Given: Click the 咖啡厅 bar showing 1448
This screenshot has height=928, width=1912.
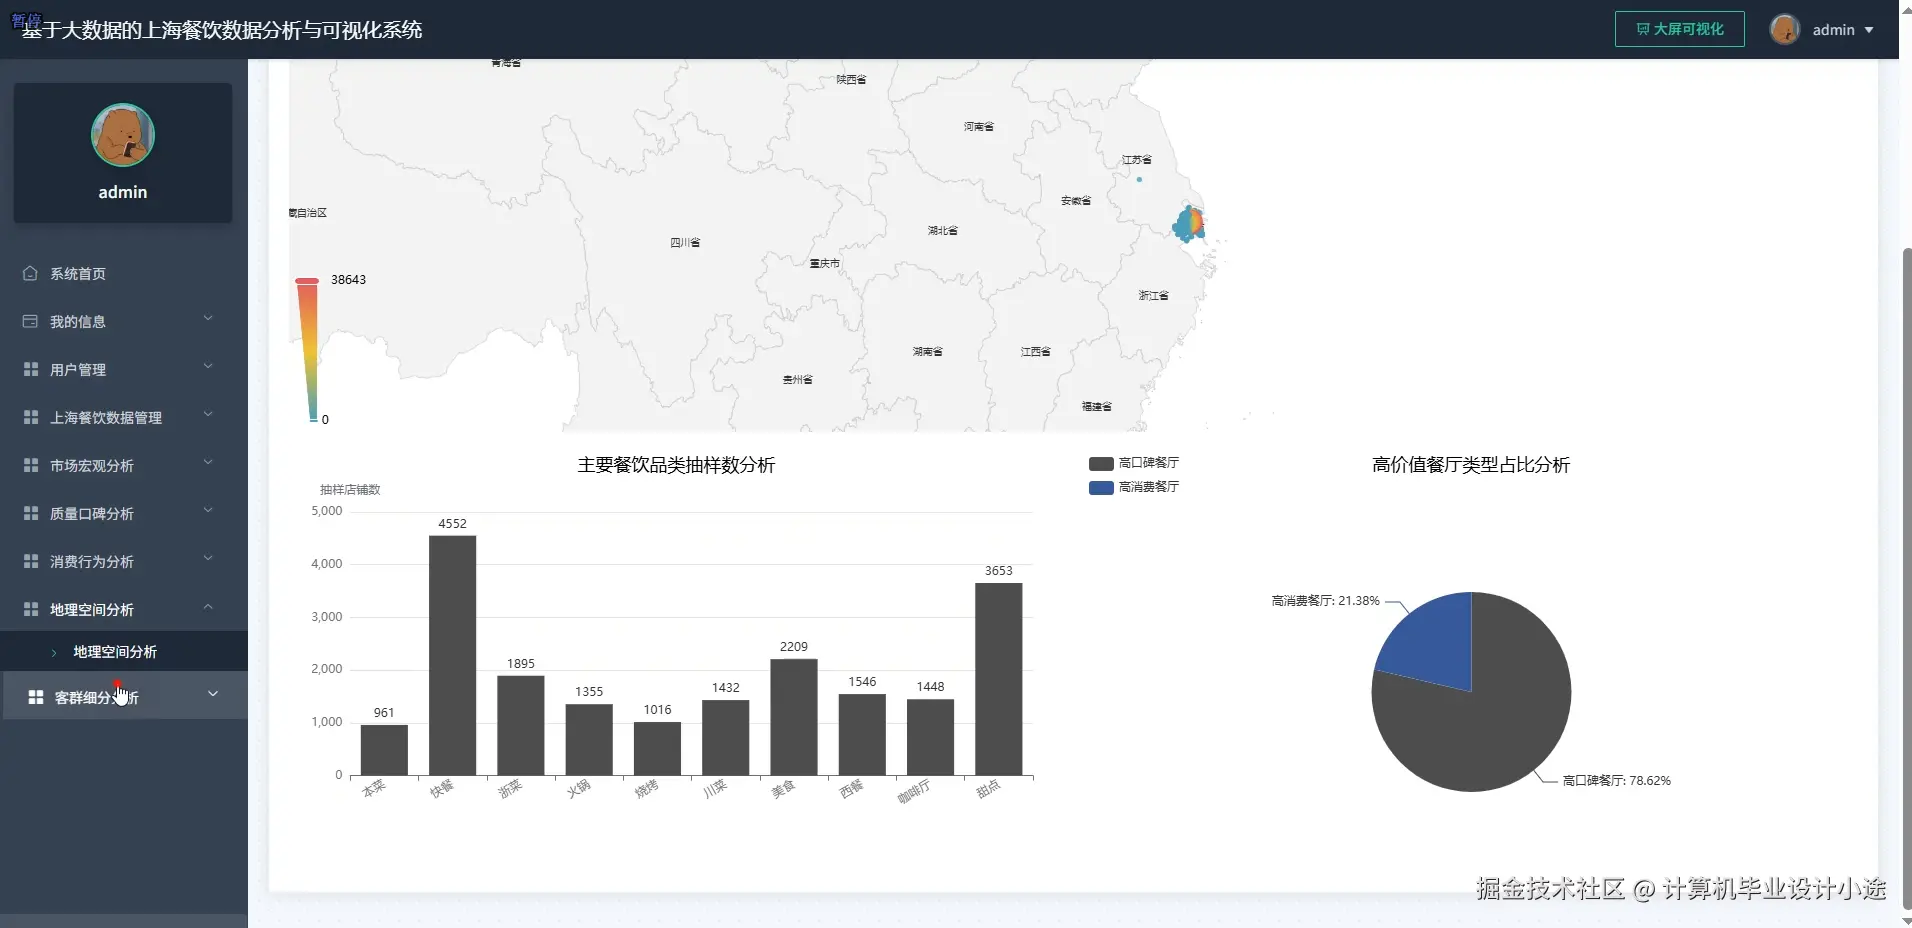Looking at the screenshot, I should (930, 737).
